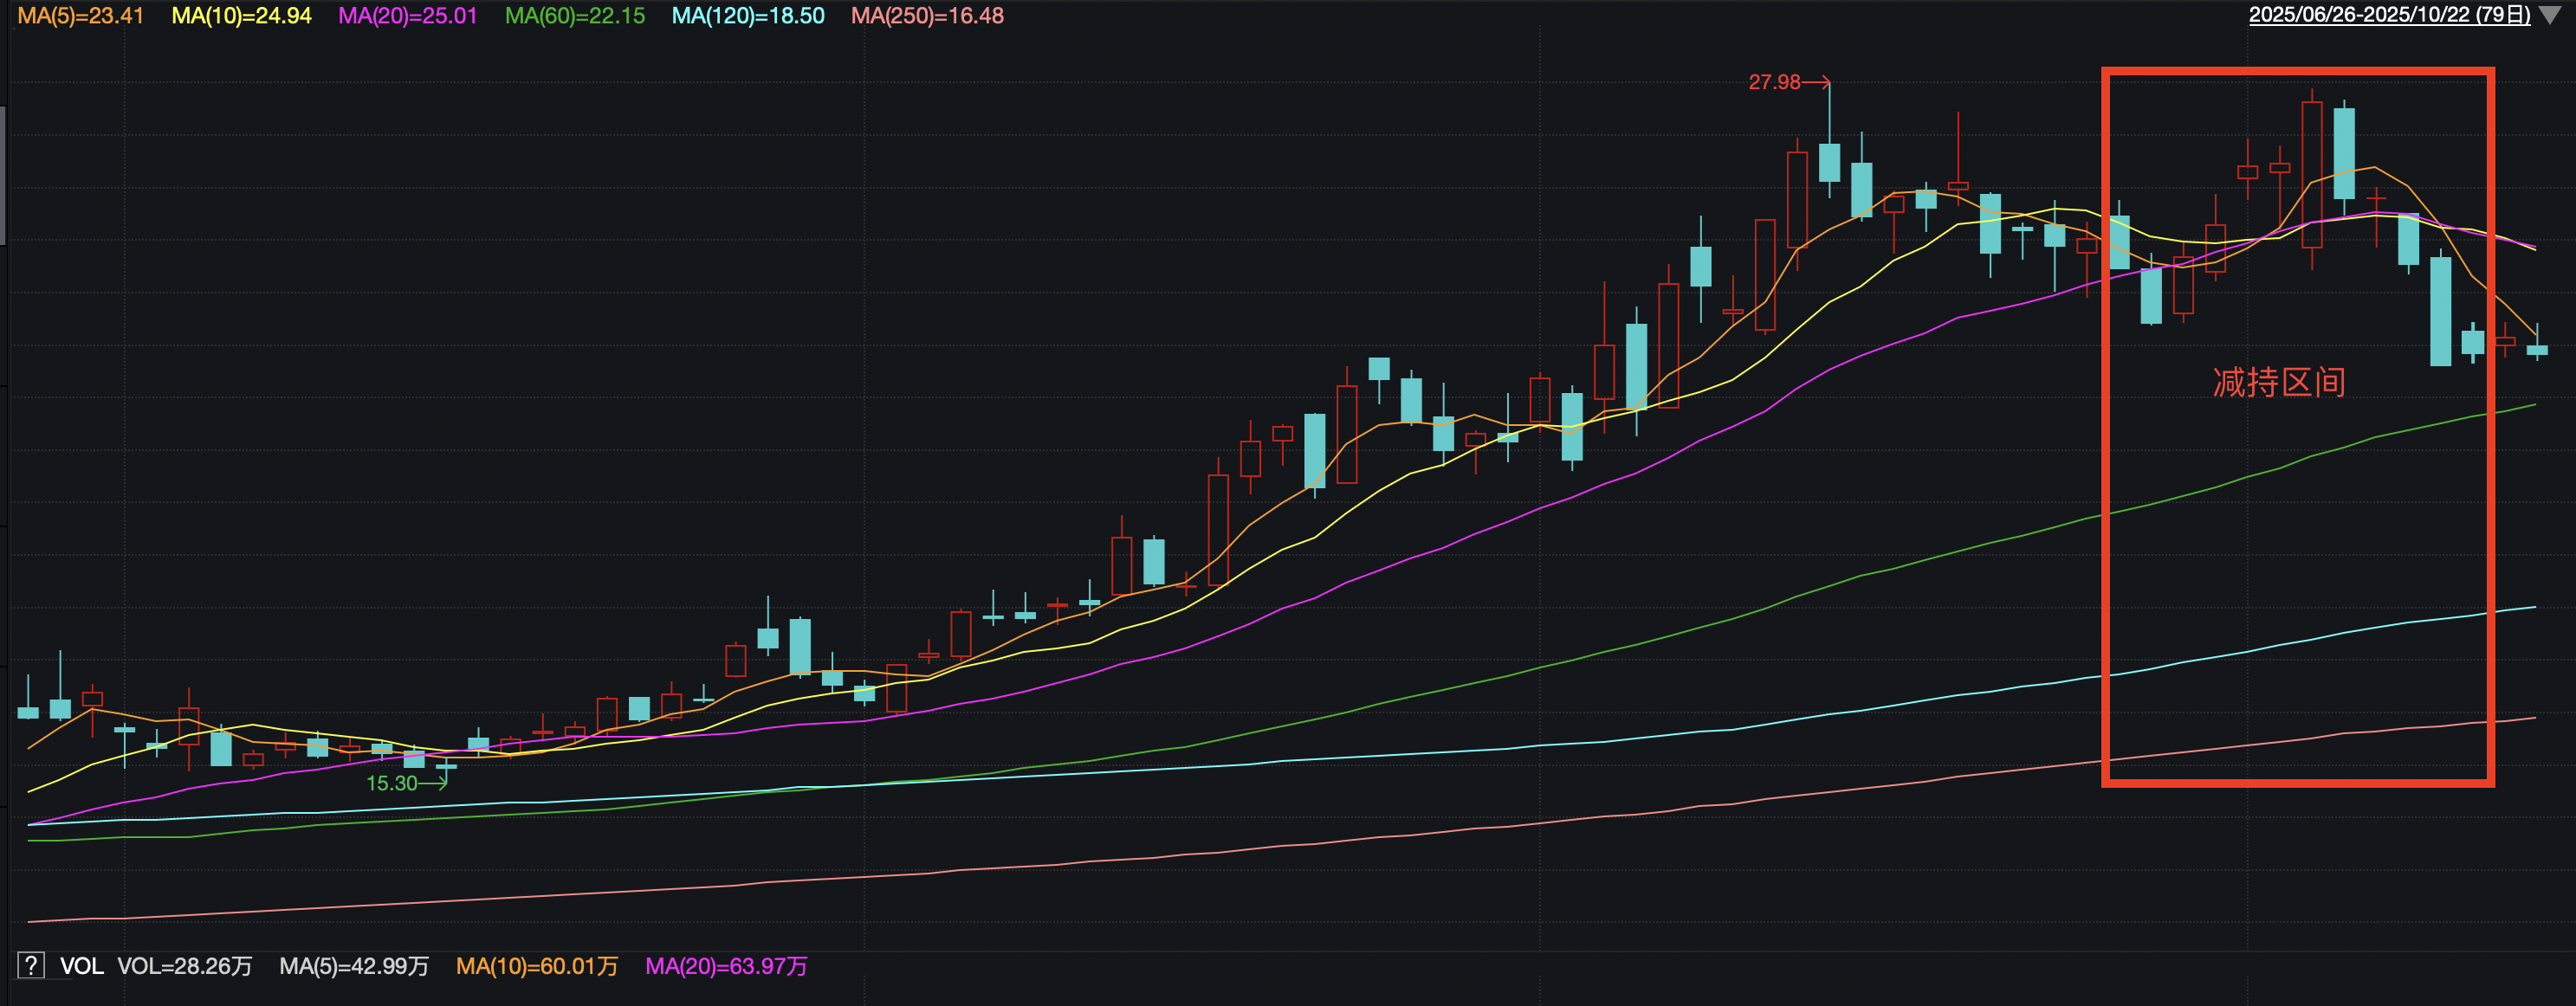Click the arrow beside the 15.30 label
2576x1006 pixels.
433,783
